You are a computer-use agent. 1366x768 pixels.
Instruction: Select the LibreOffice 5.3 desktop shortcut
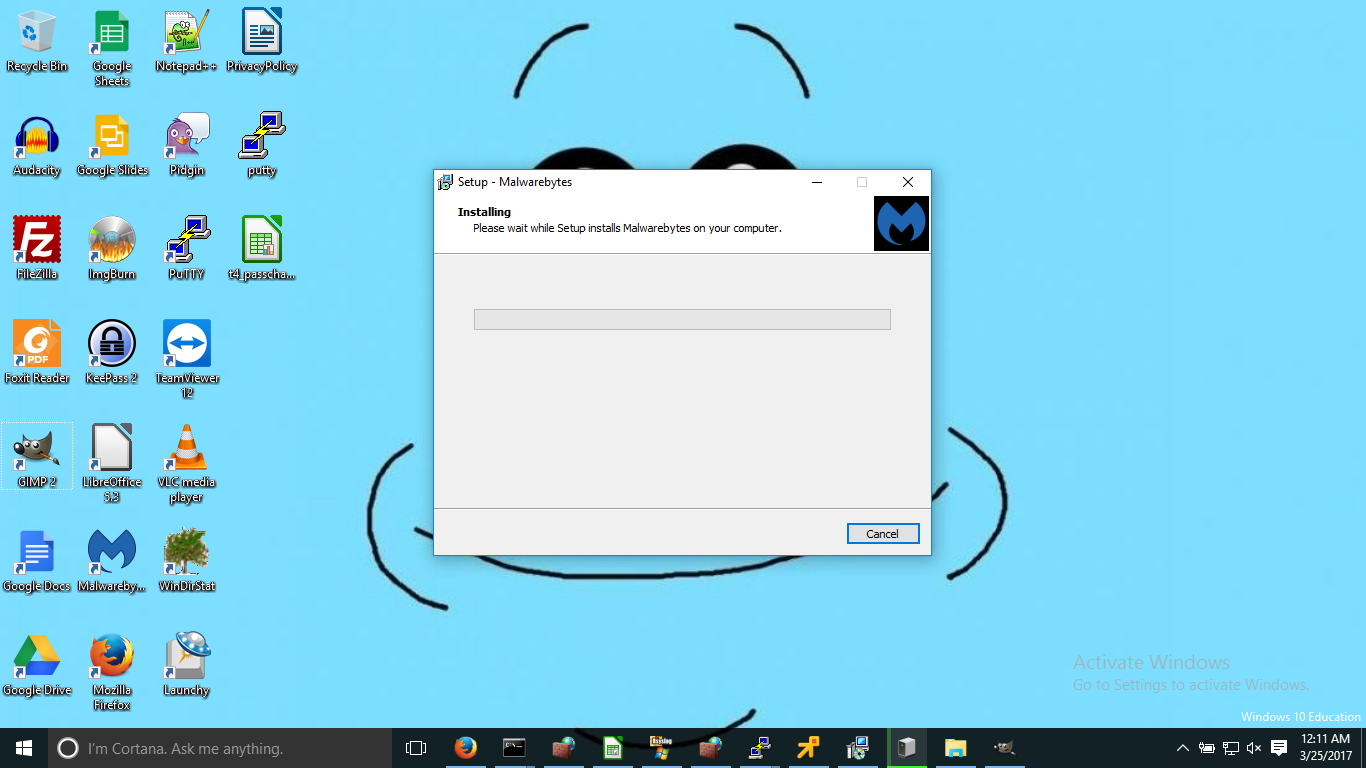tap(112, 463)
